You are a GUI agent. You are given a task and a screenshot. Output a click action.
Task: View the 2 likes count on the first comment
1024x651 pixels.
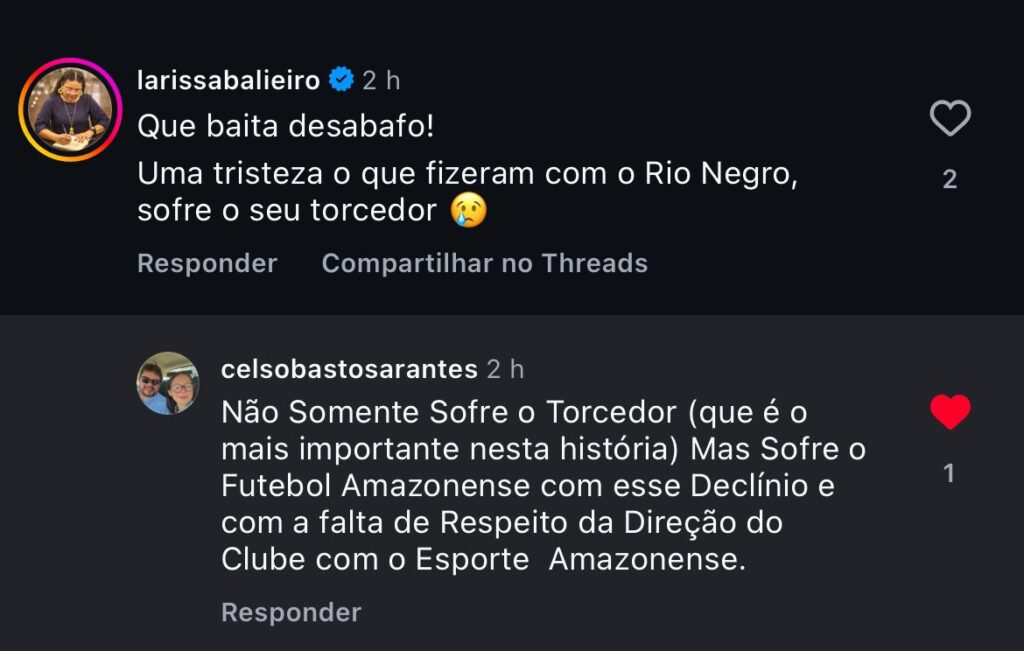click(949, 180)
